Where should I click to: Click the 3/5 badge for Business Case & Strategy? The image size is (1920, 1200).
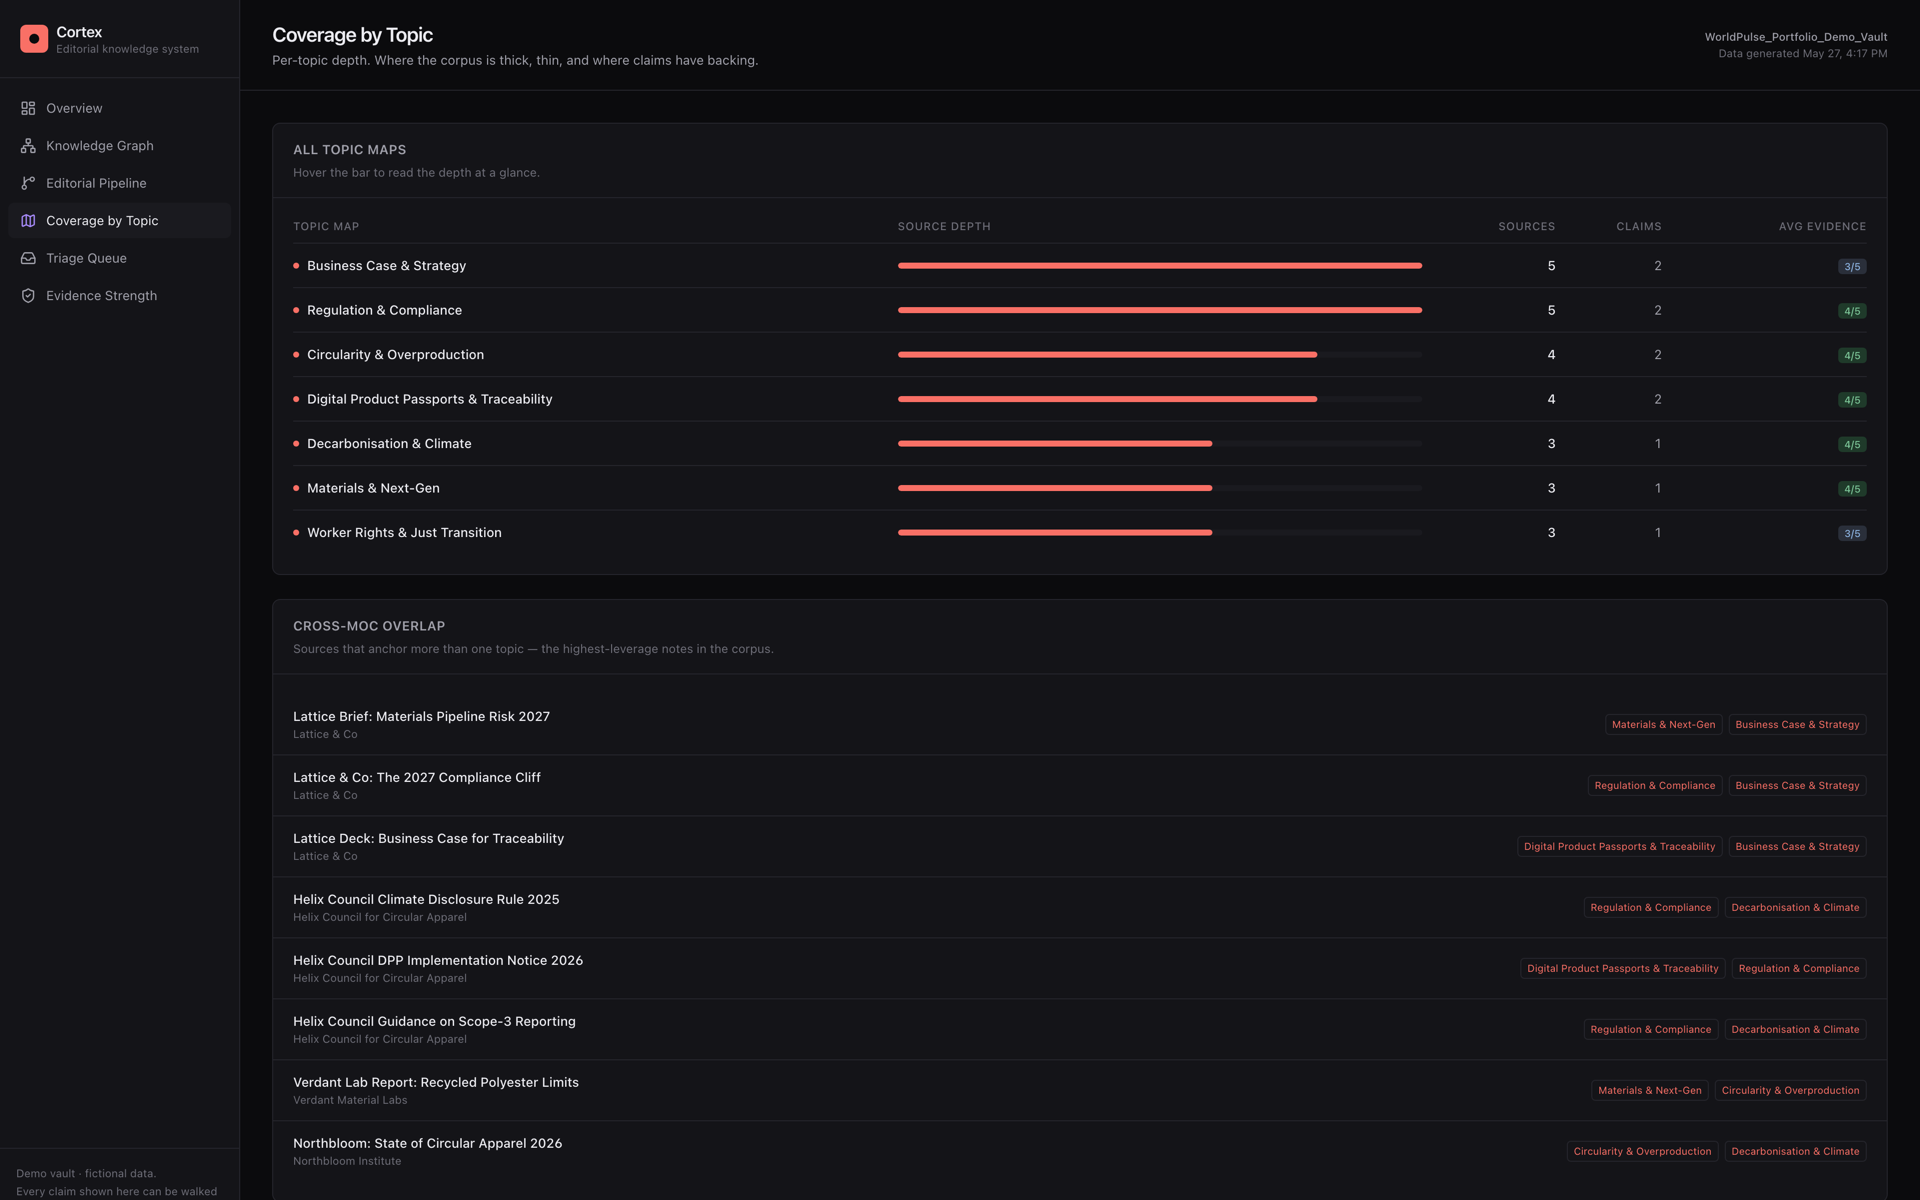pos(1852,267)
